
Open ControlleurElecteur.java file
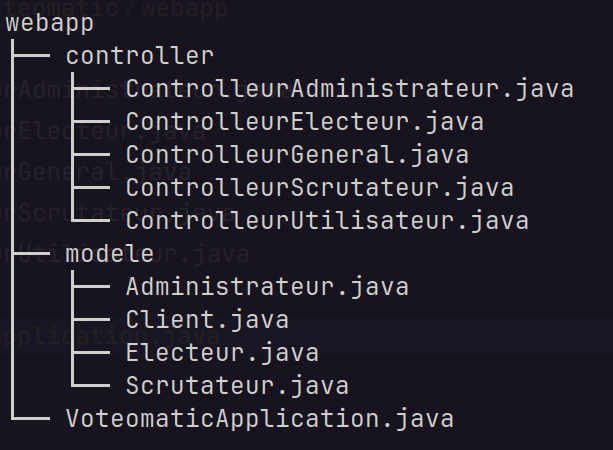click(x=305, y=122)
